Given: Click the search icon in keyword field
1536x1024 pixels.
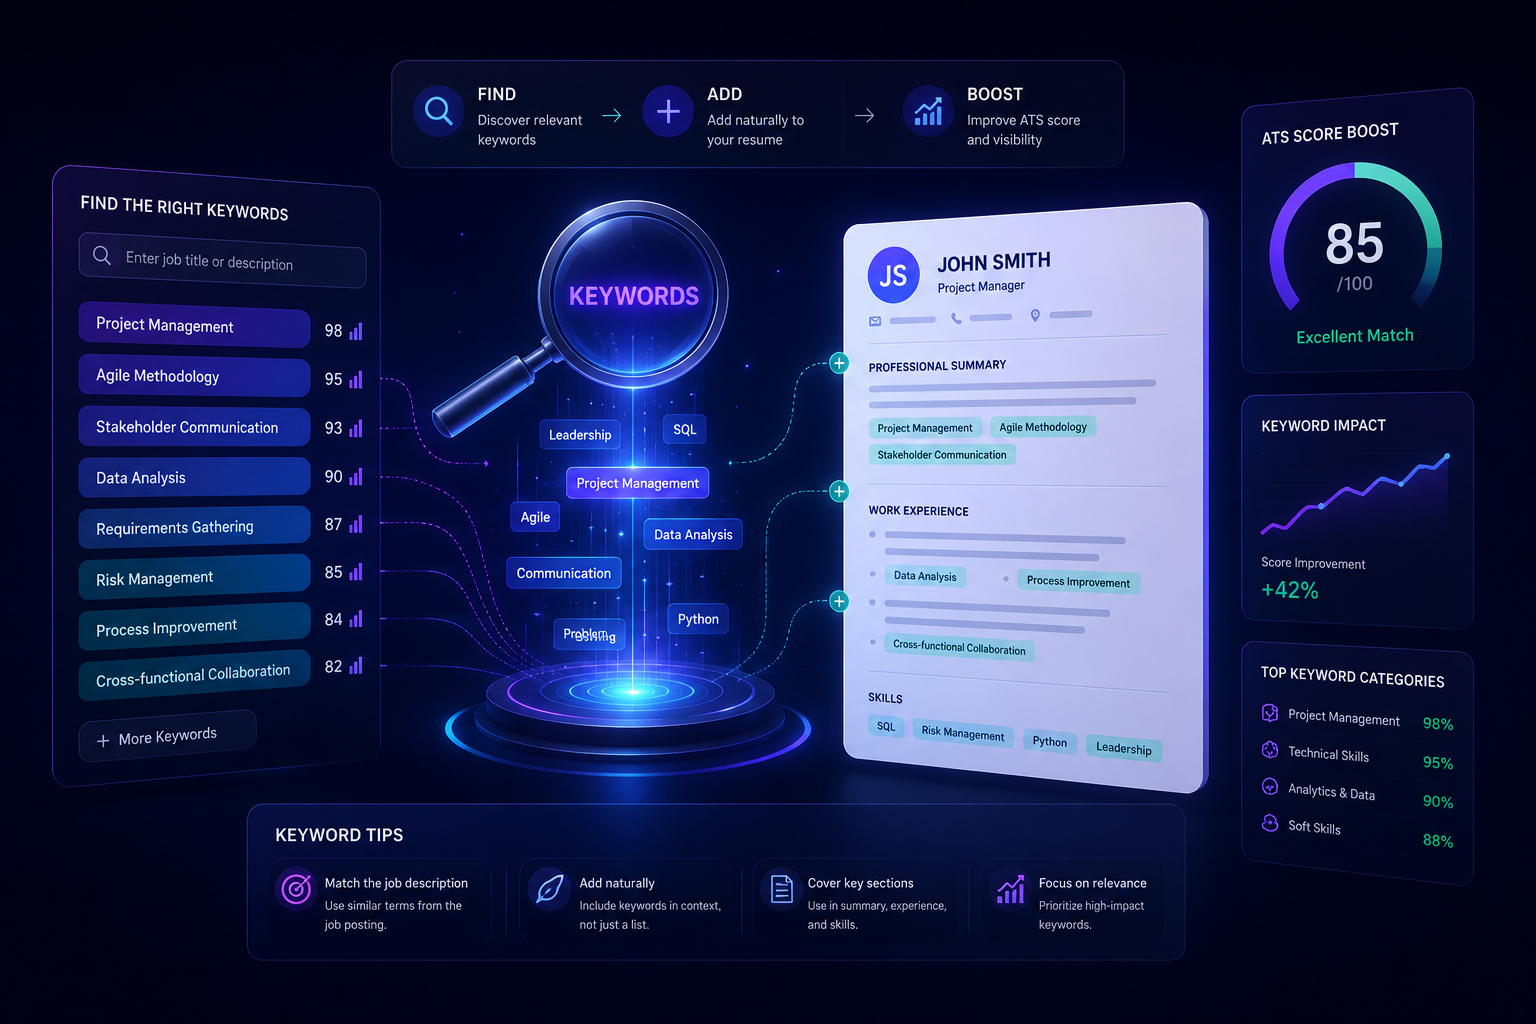Looking at the screenshot, I should coord(102,256).
